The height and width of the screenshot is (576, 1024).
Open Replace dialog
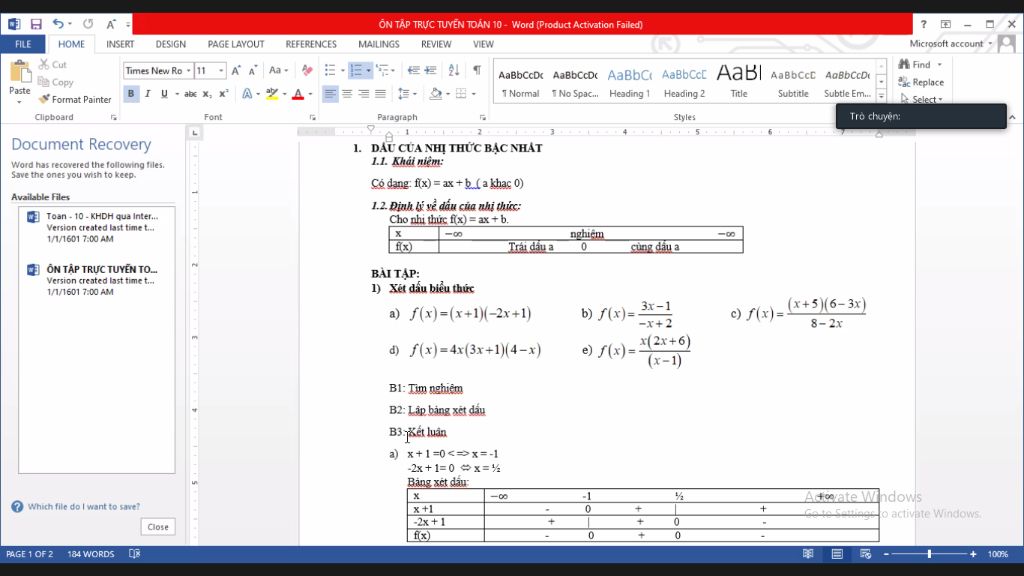coord(921,82)
